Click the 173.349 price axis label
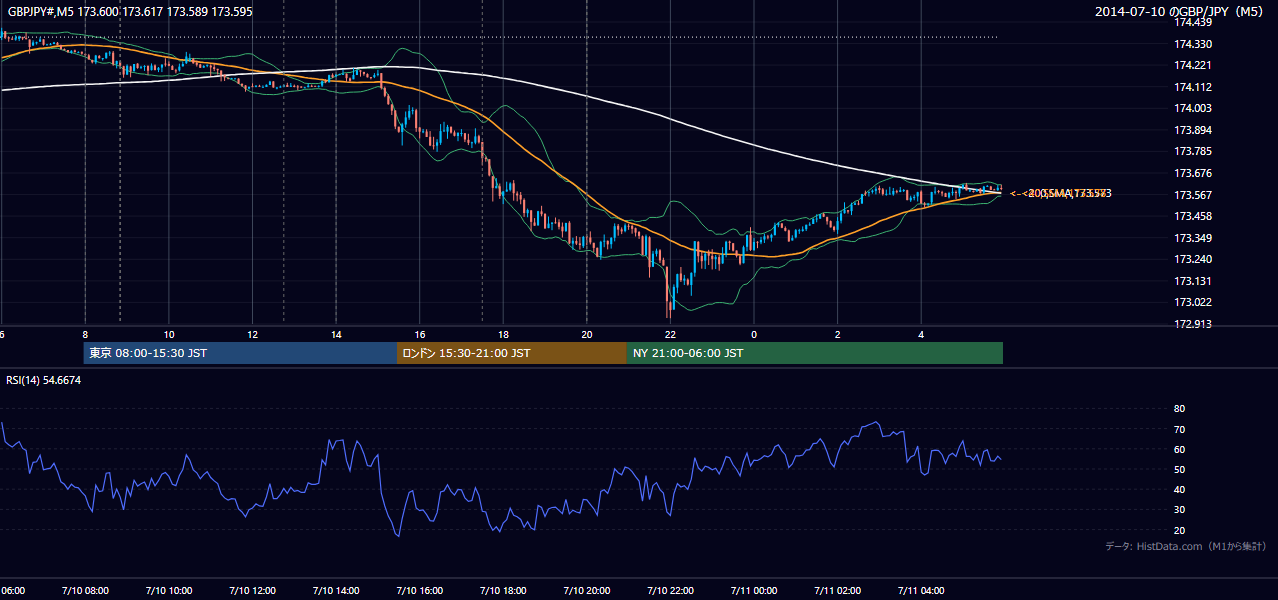 (1192, 238)
